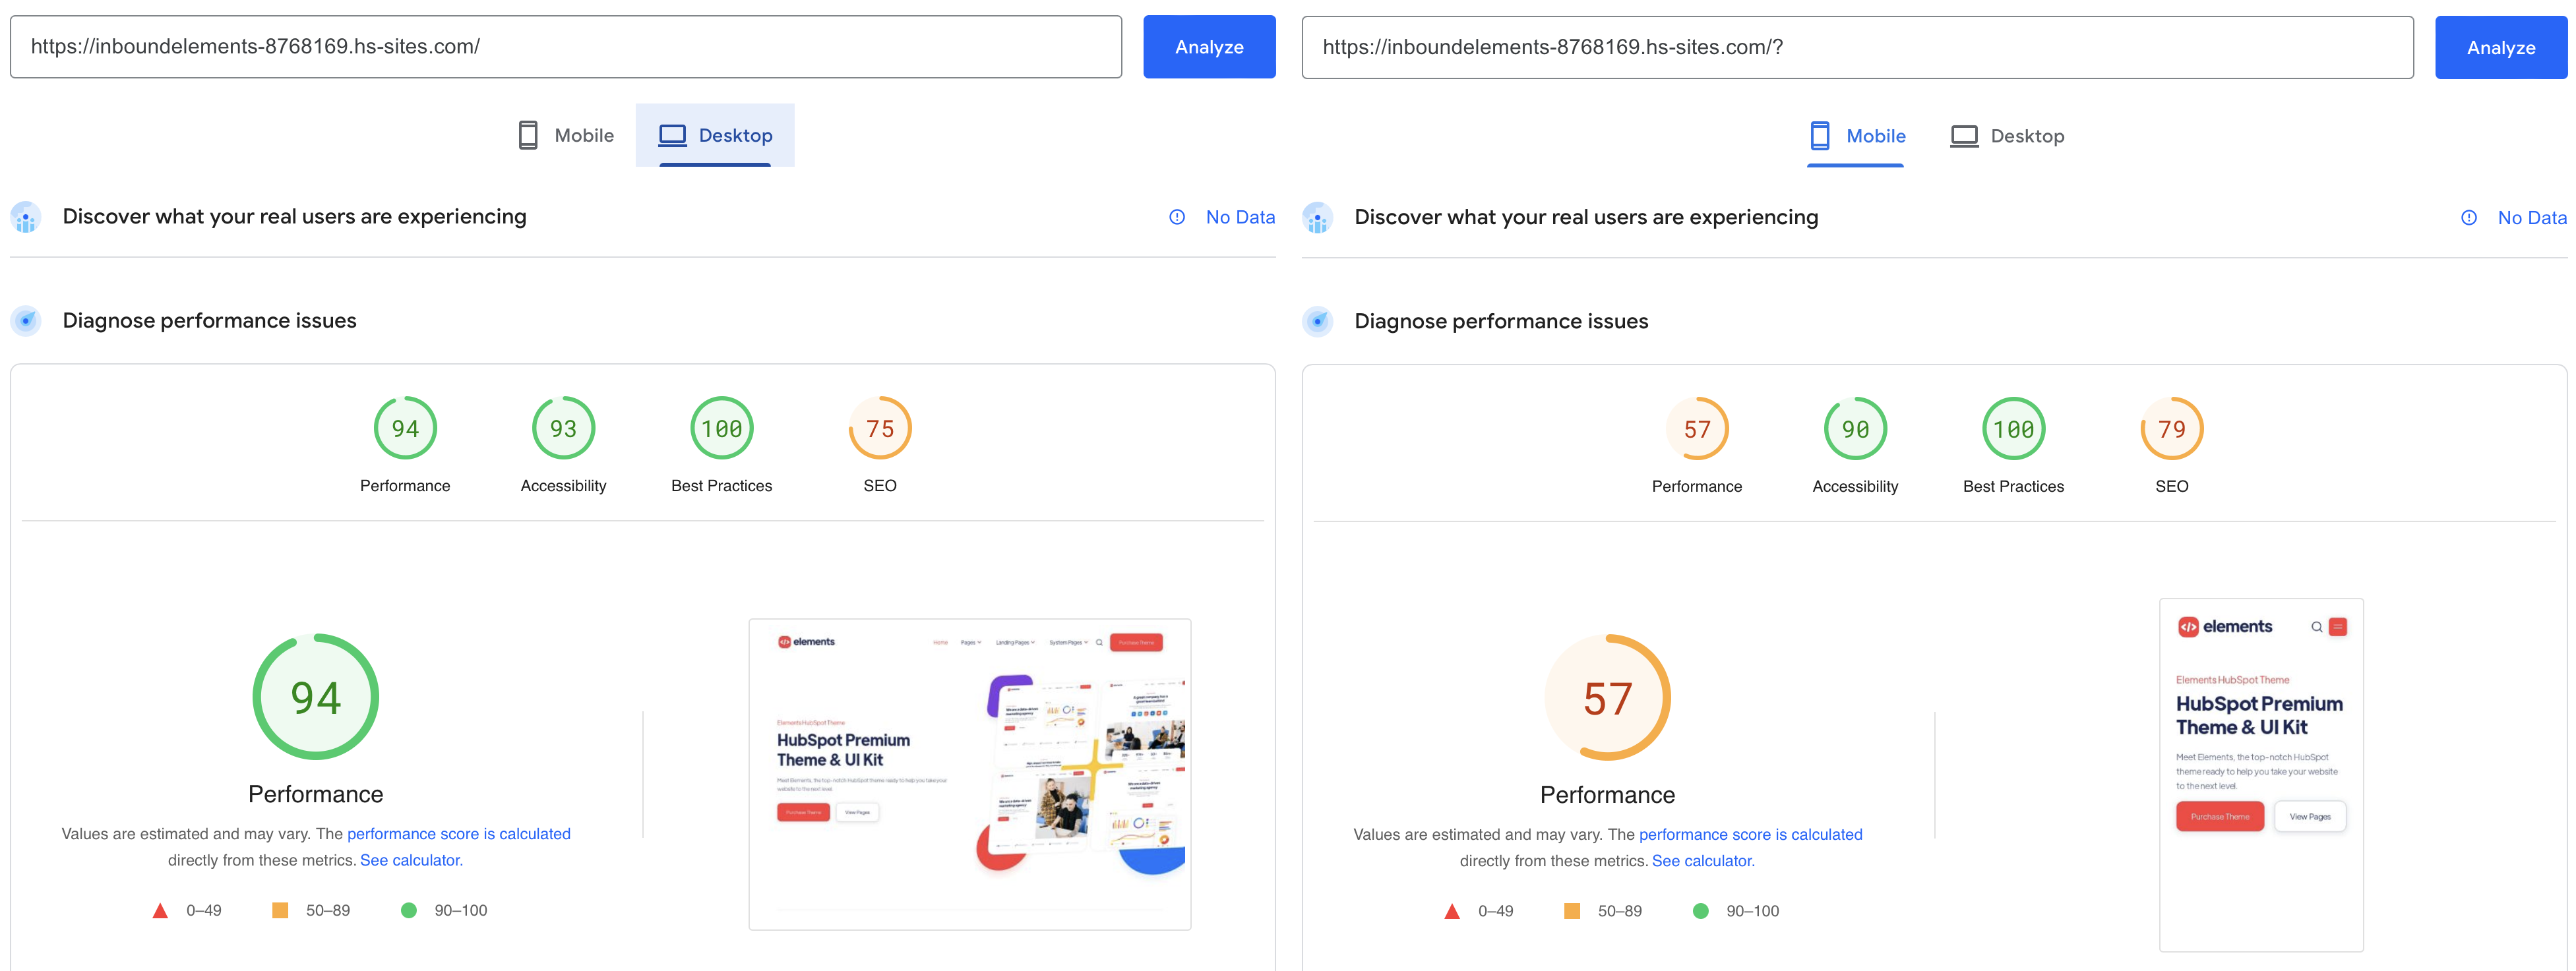Open 'See calculator' link in right report
2576x971 pixels.
[x=1702, y=862]
